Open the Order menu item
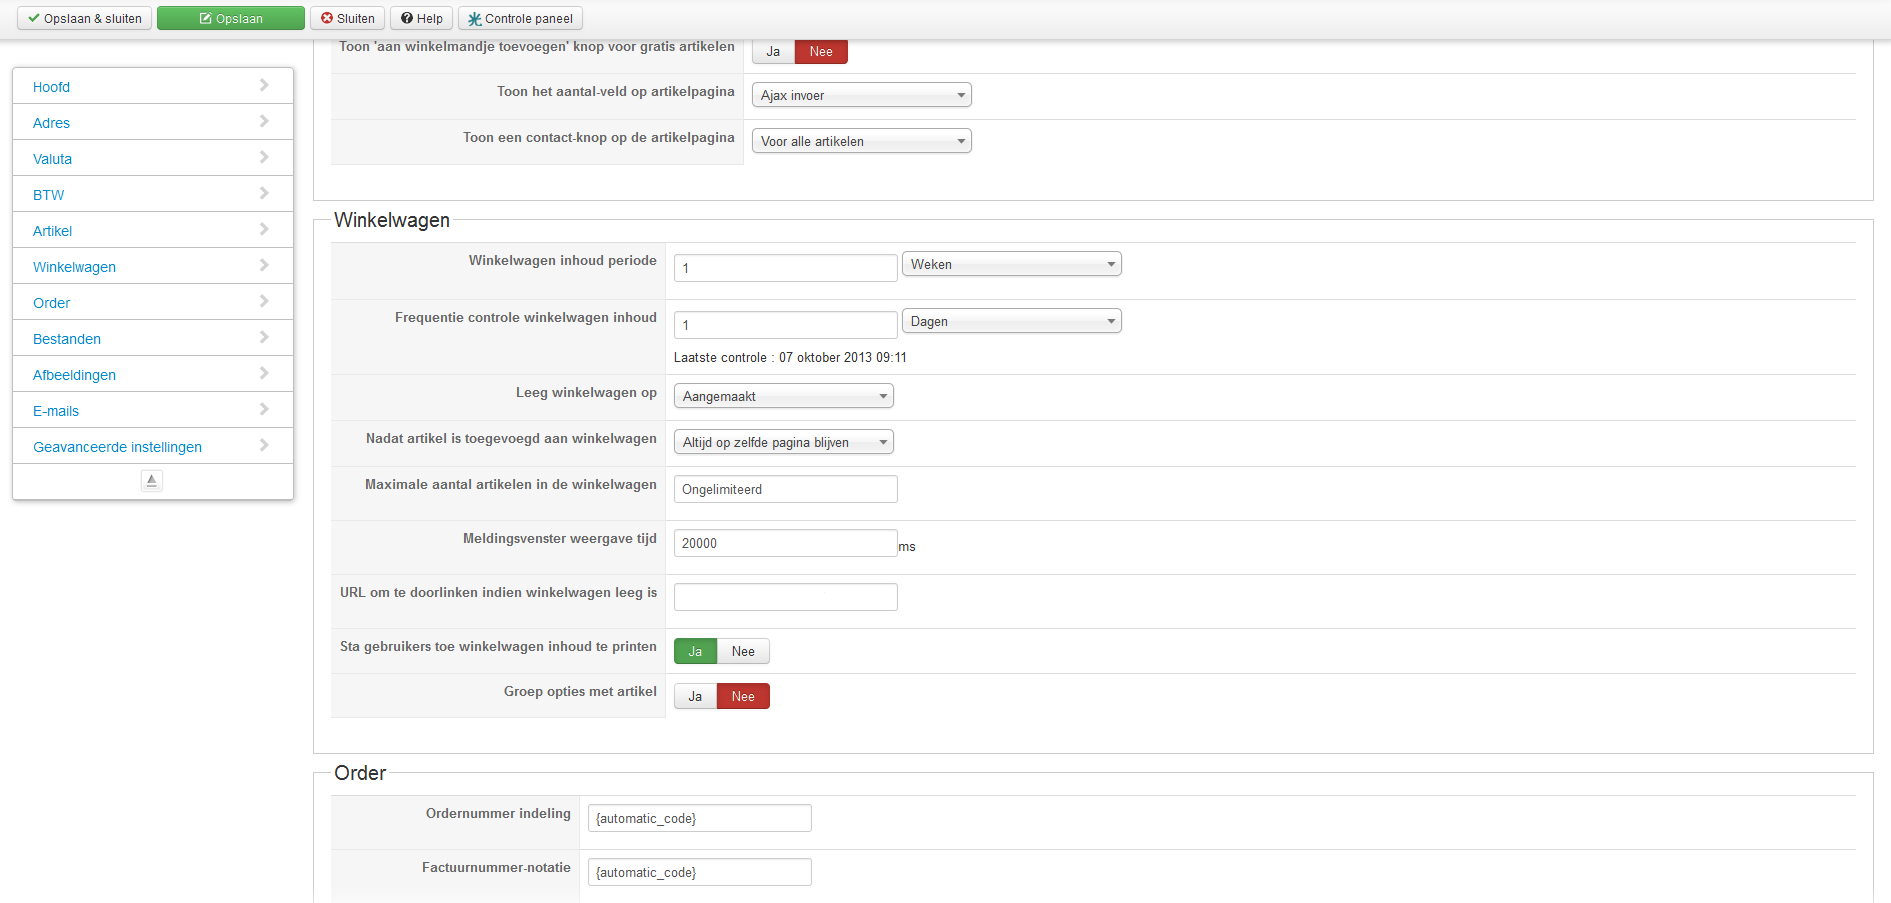The image size is (1891, 903). (51, 303)
